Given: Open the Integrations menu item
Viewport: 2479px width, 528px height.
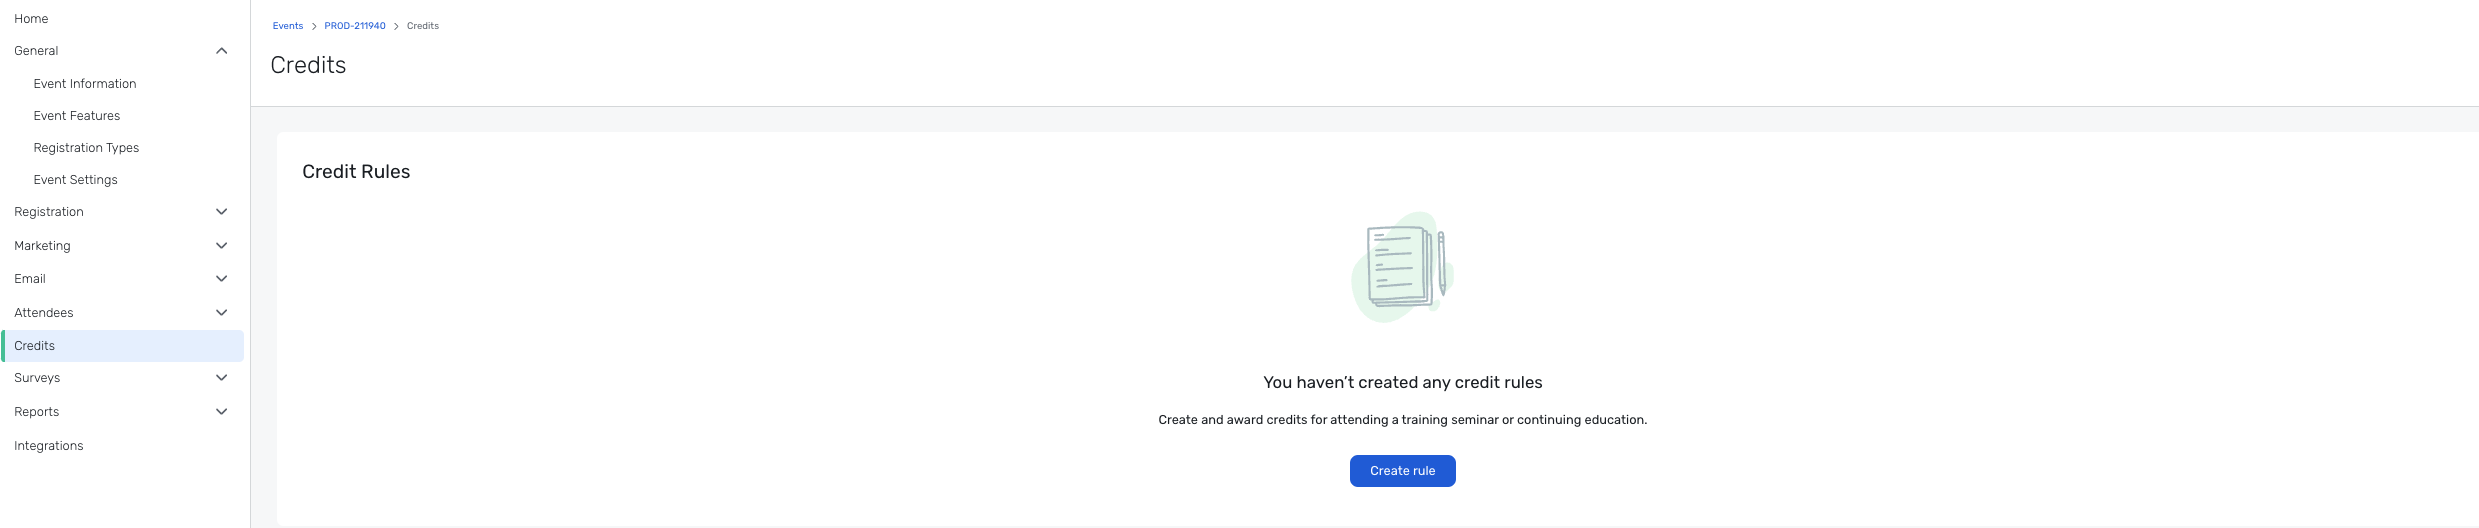Looking at the screenshot, I should pyautogui.click(x=49, y=446).
